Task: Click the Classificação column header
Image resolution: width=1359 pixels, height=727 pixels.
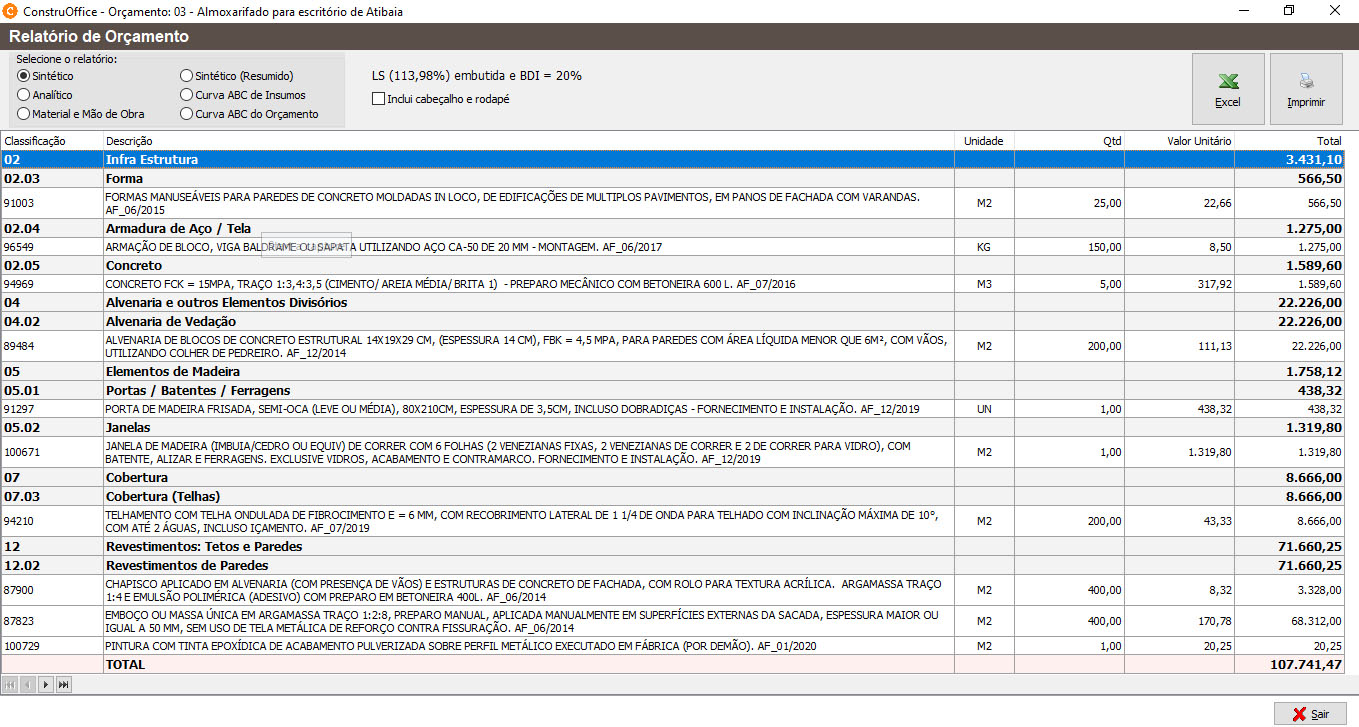Action: 52,141
